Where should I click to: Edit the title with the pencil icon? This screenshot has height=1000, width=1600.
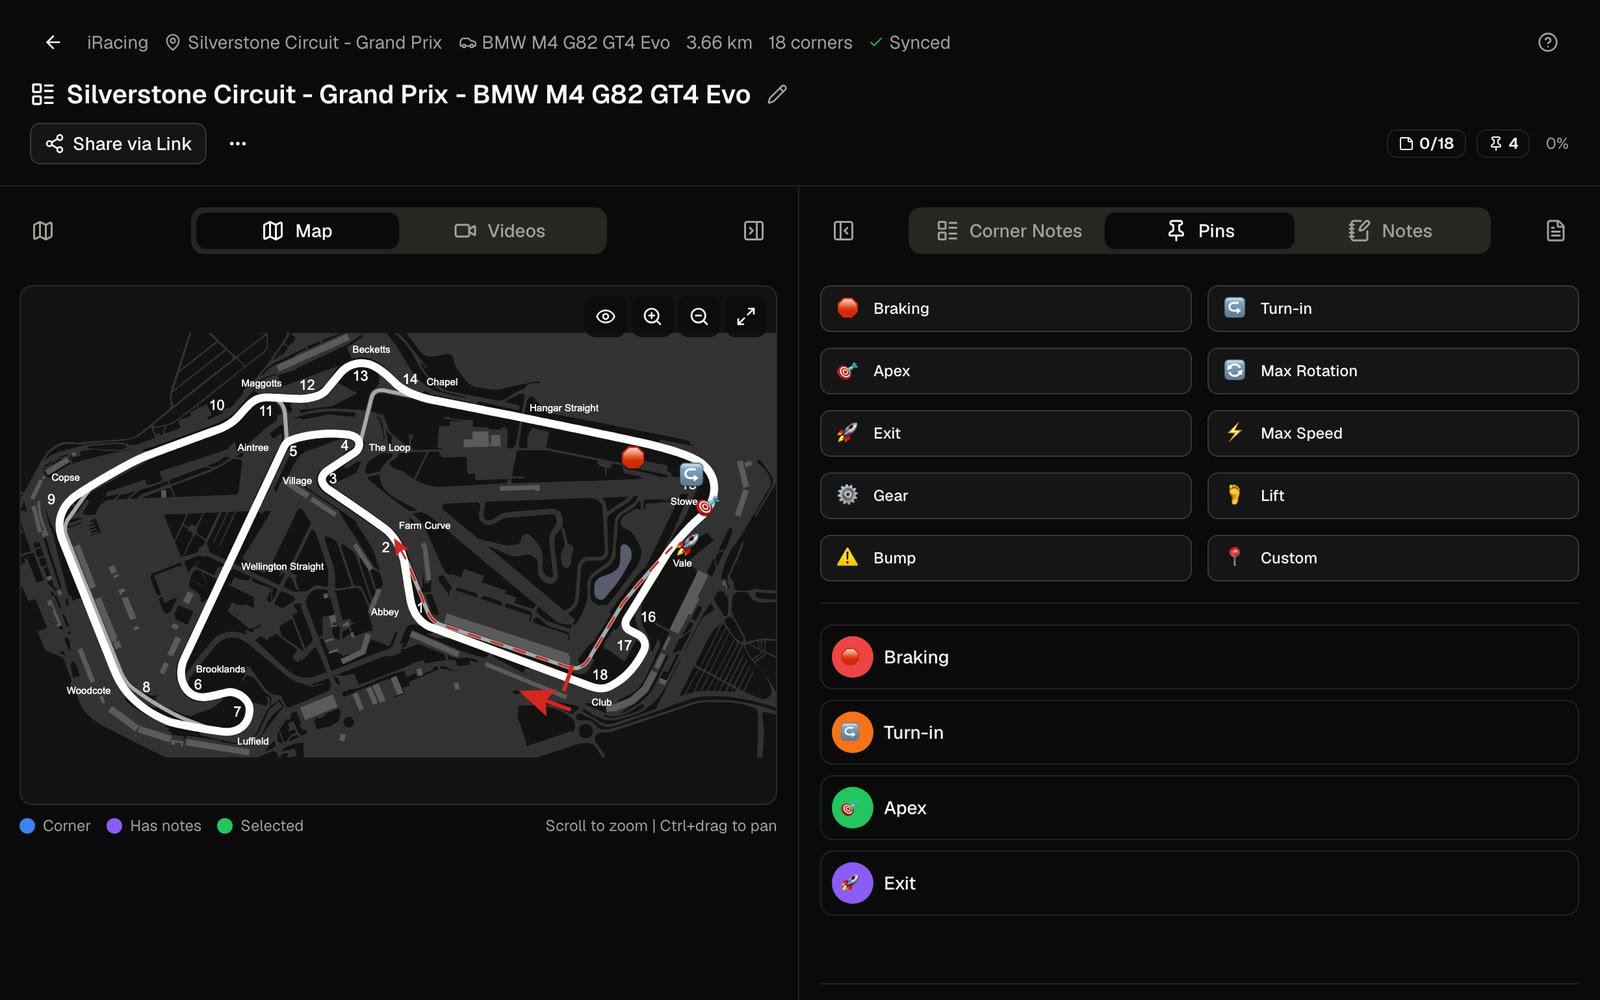coord(777,94)
